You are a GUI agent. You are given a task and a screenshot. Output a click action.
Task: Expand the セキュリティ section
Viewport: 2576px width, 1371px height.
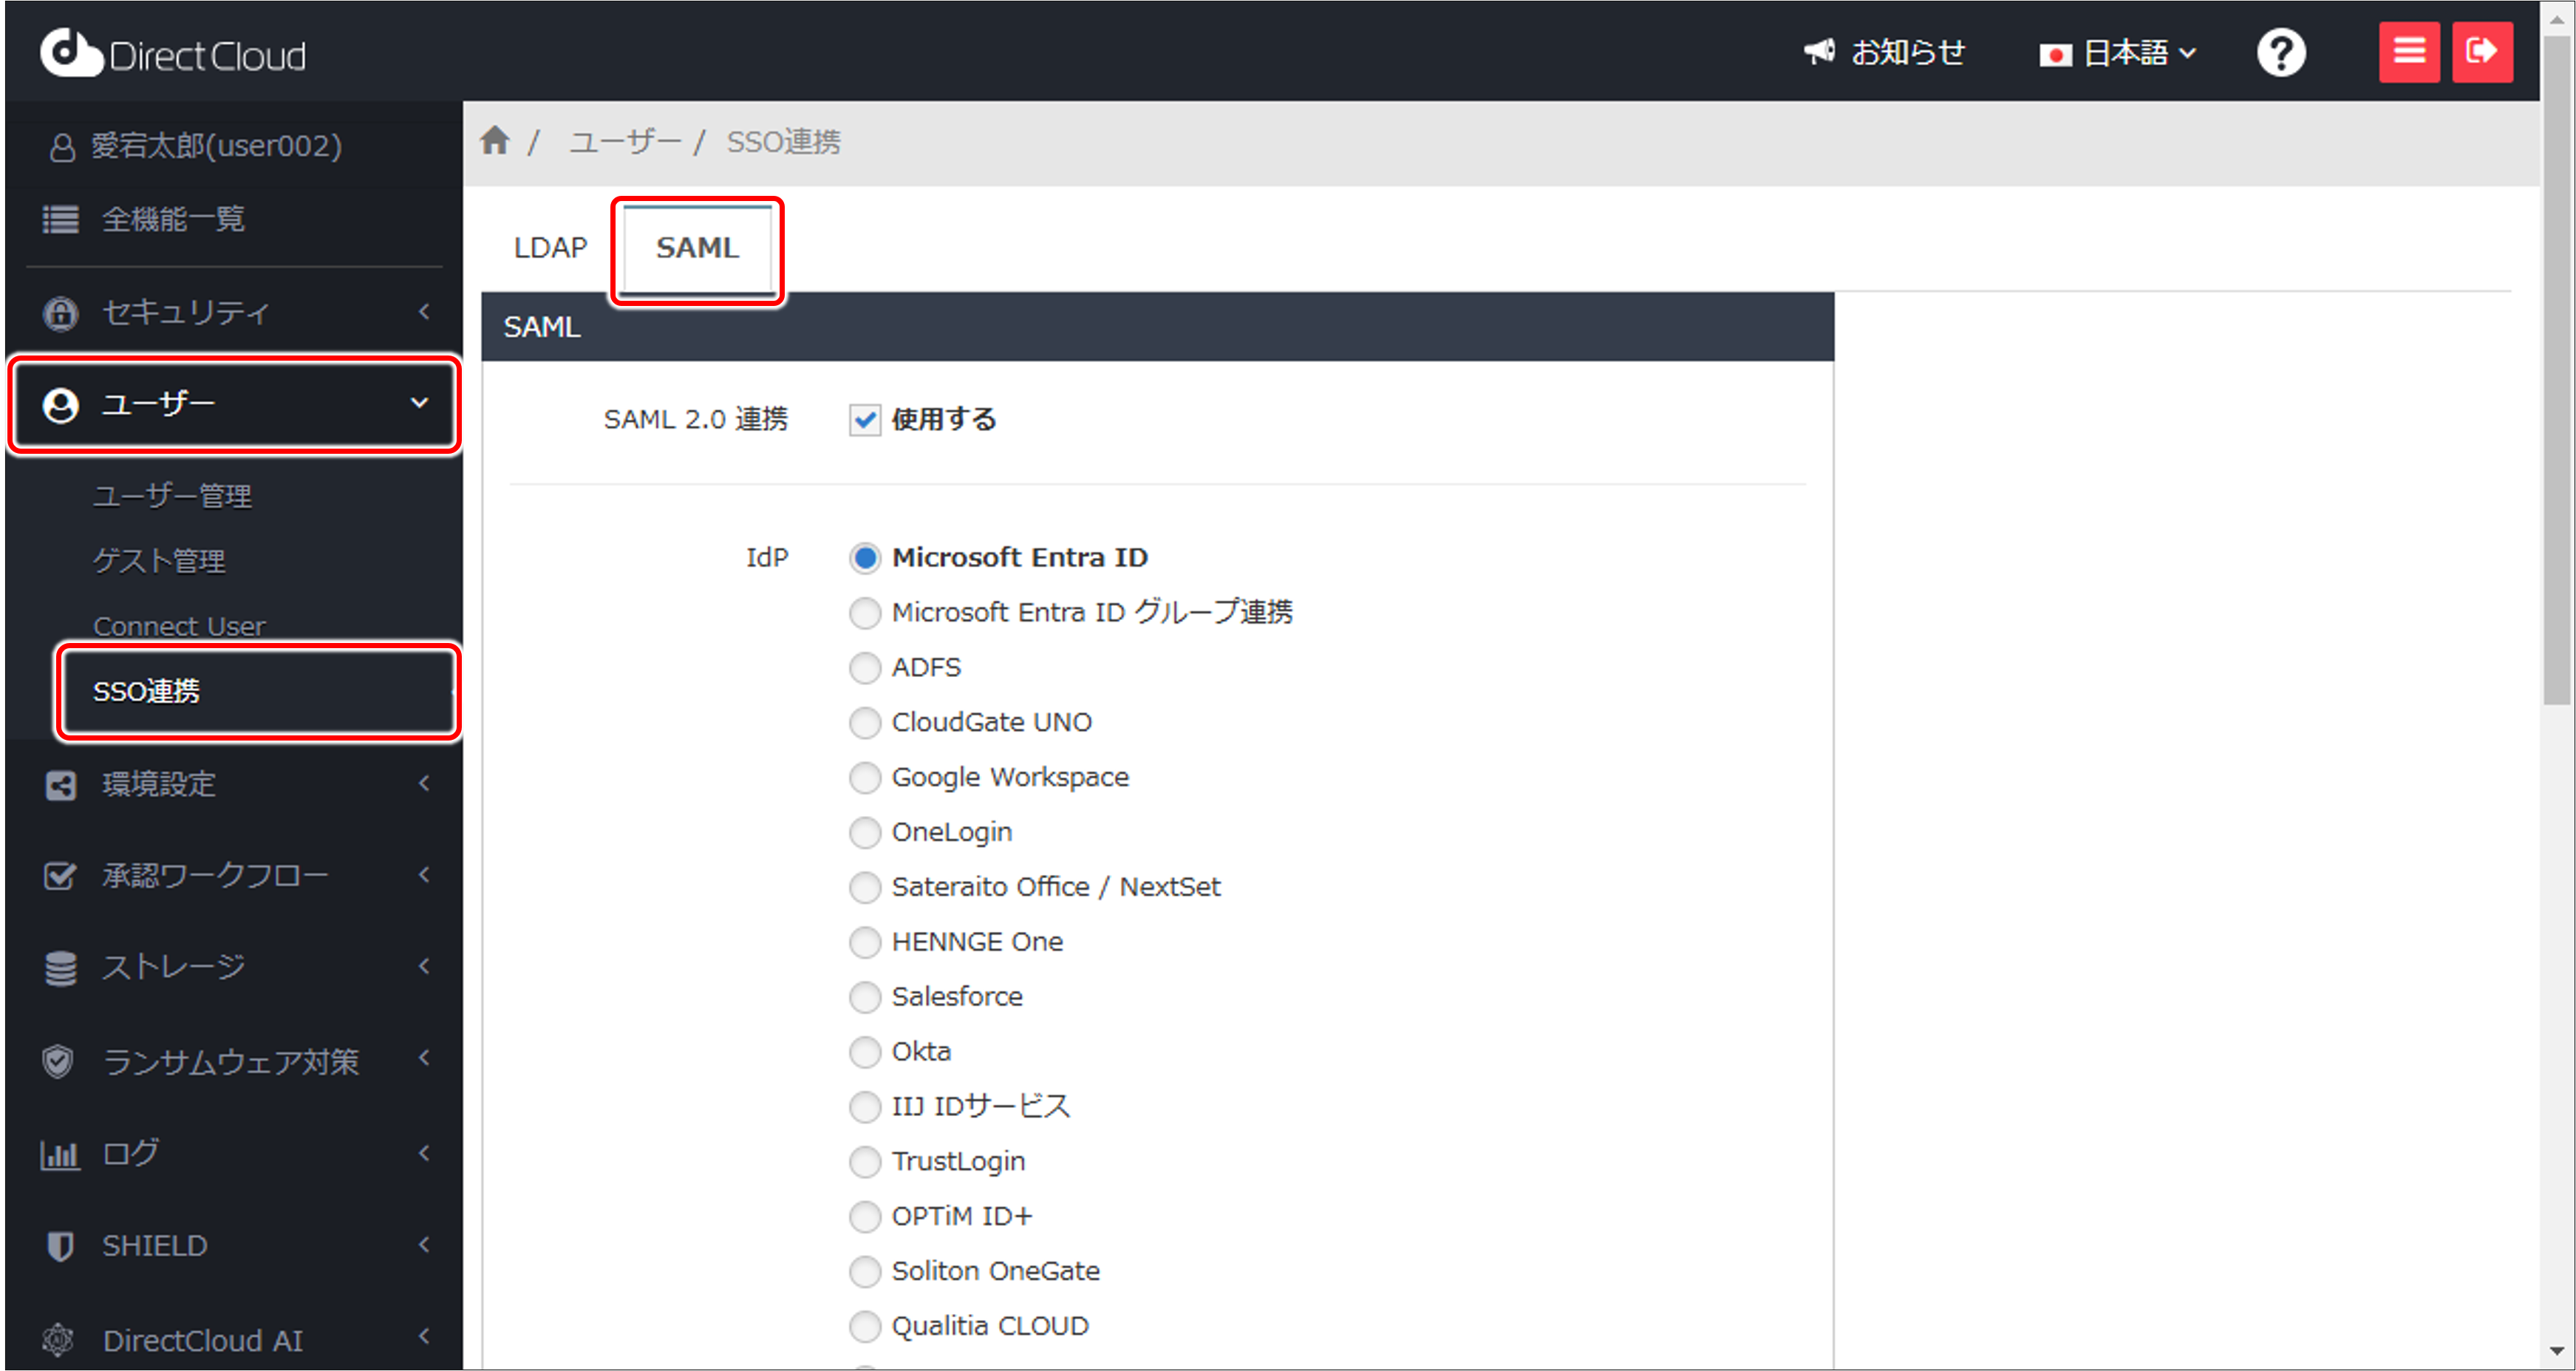pyautogui.click(x=183, y=312)
